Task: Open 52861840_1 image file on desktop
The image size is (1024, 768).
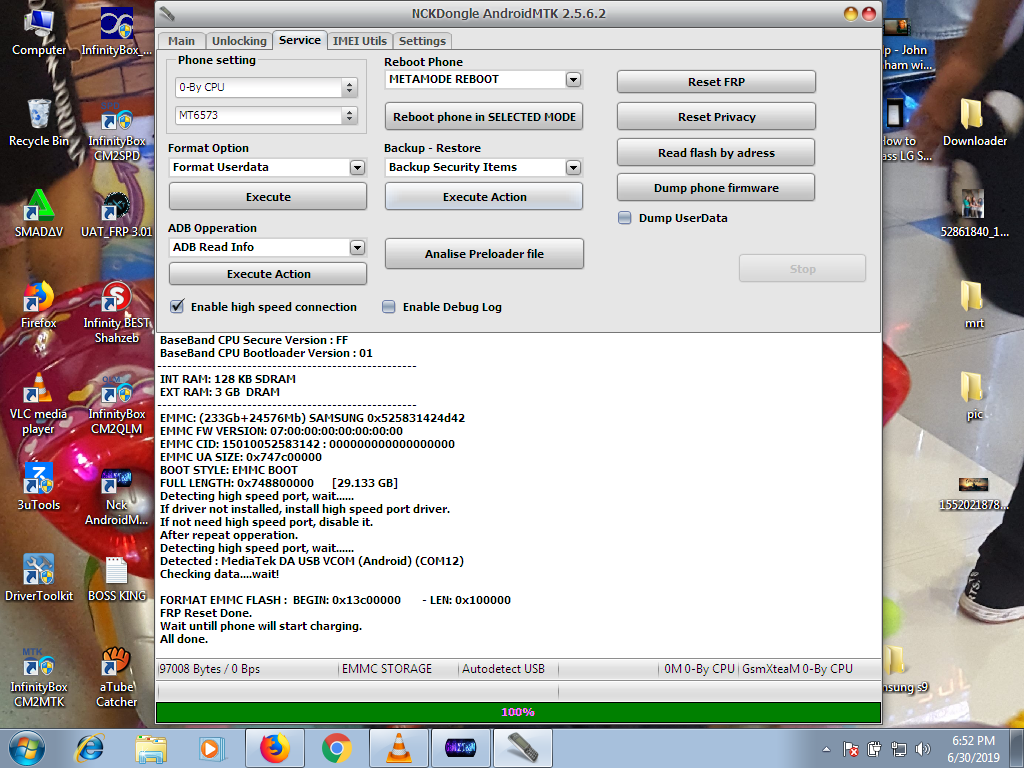Action: 974,214
